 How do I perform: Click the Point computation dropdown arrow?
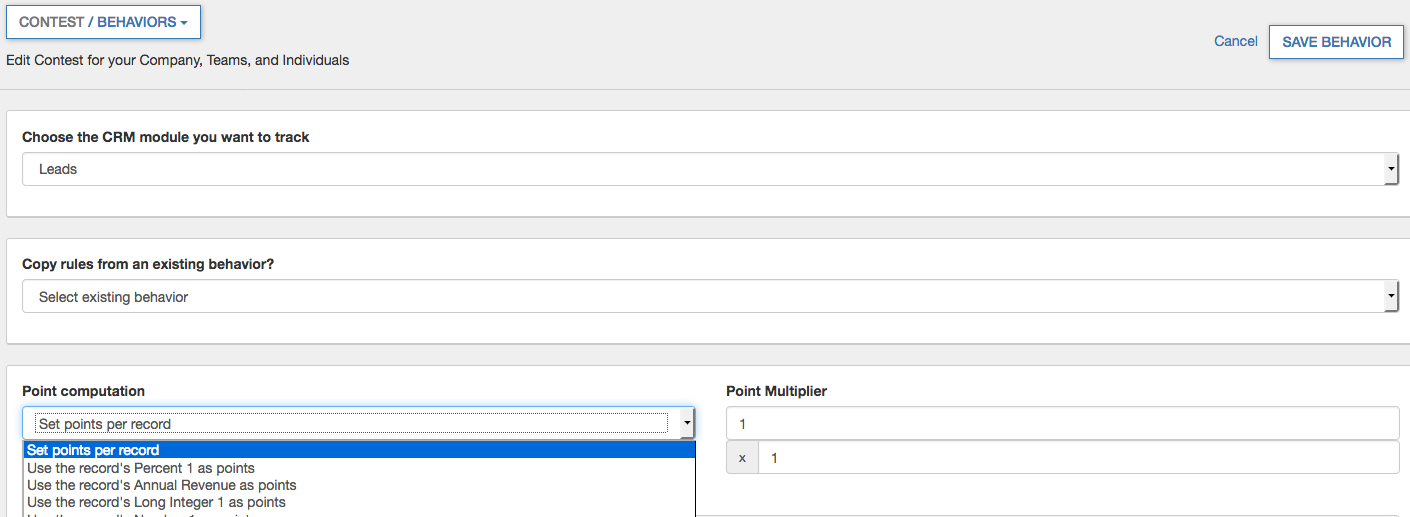[687, 424]
